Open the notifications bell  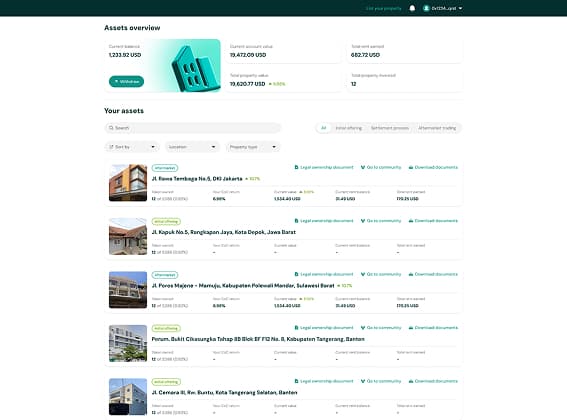coord(412,8)
